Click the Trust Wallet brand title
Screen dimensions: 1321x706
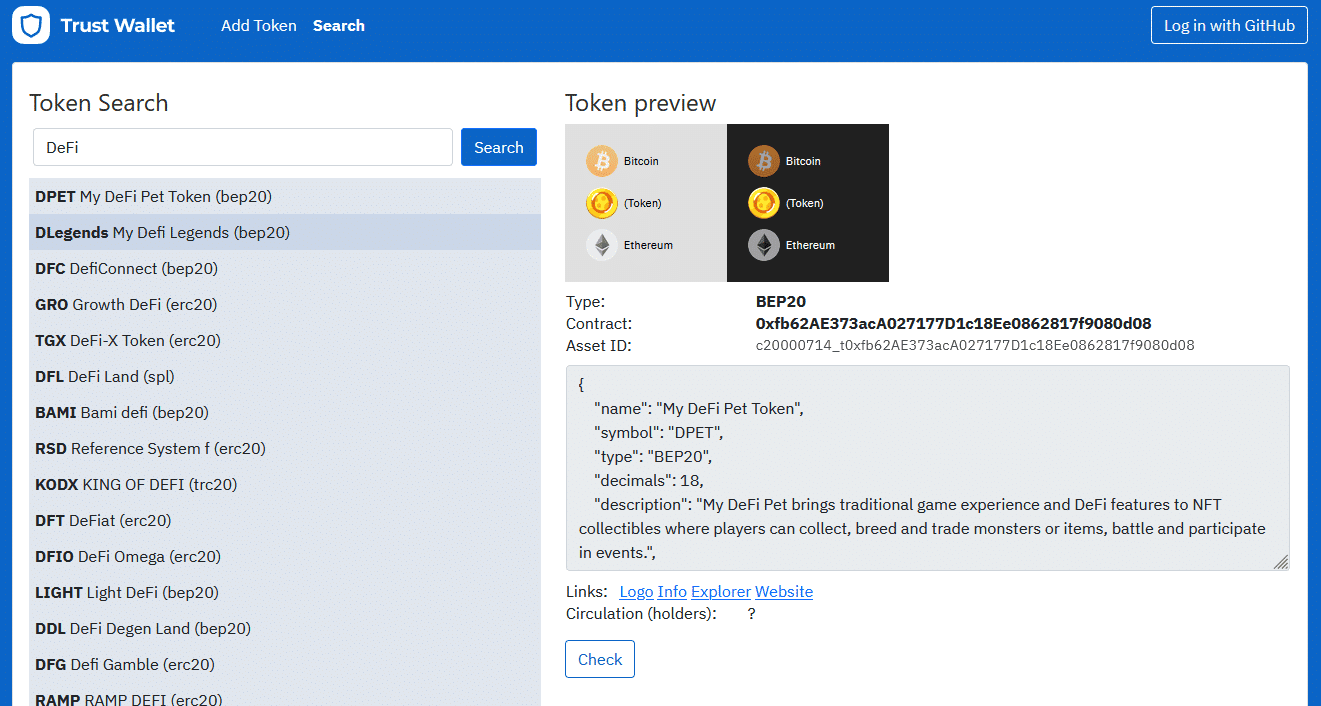(x=117, y=26)
